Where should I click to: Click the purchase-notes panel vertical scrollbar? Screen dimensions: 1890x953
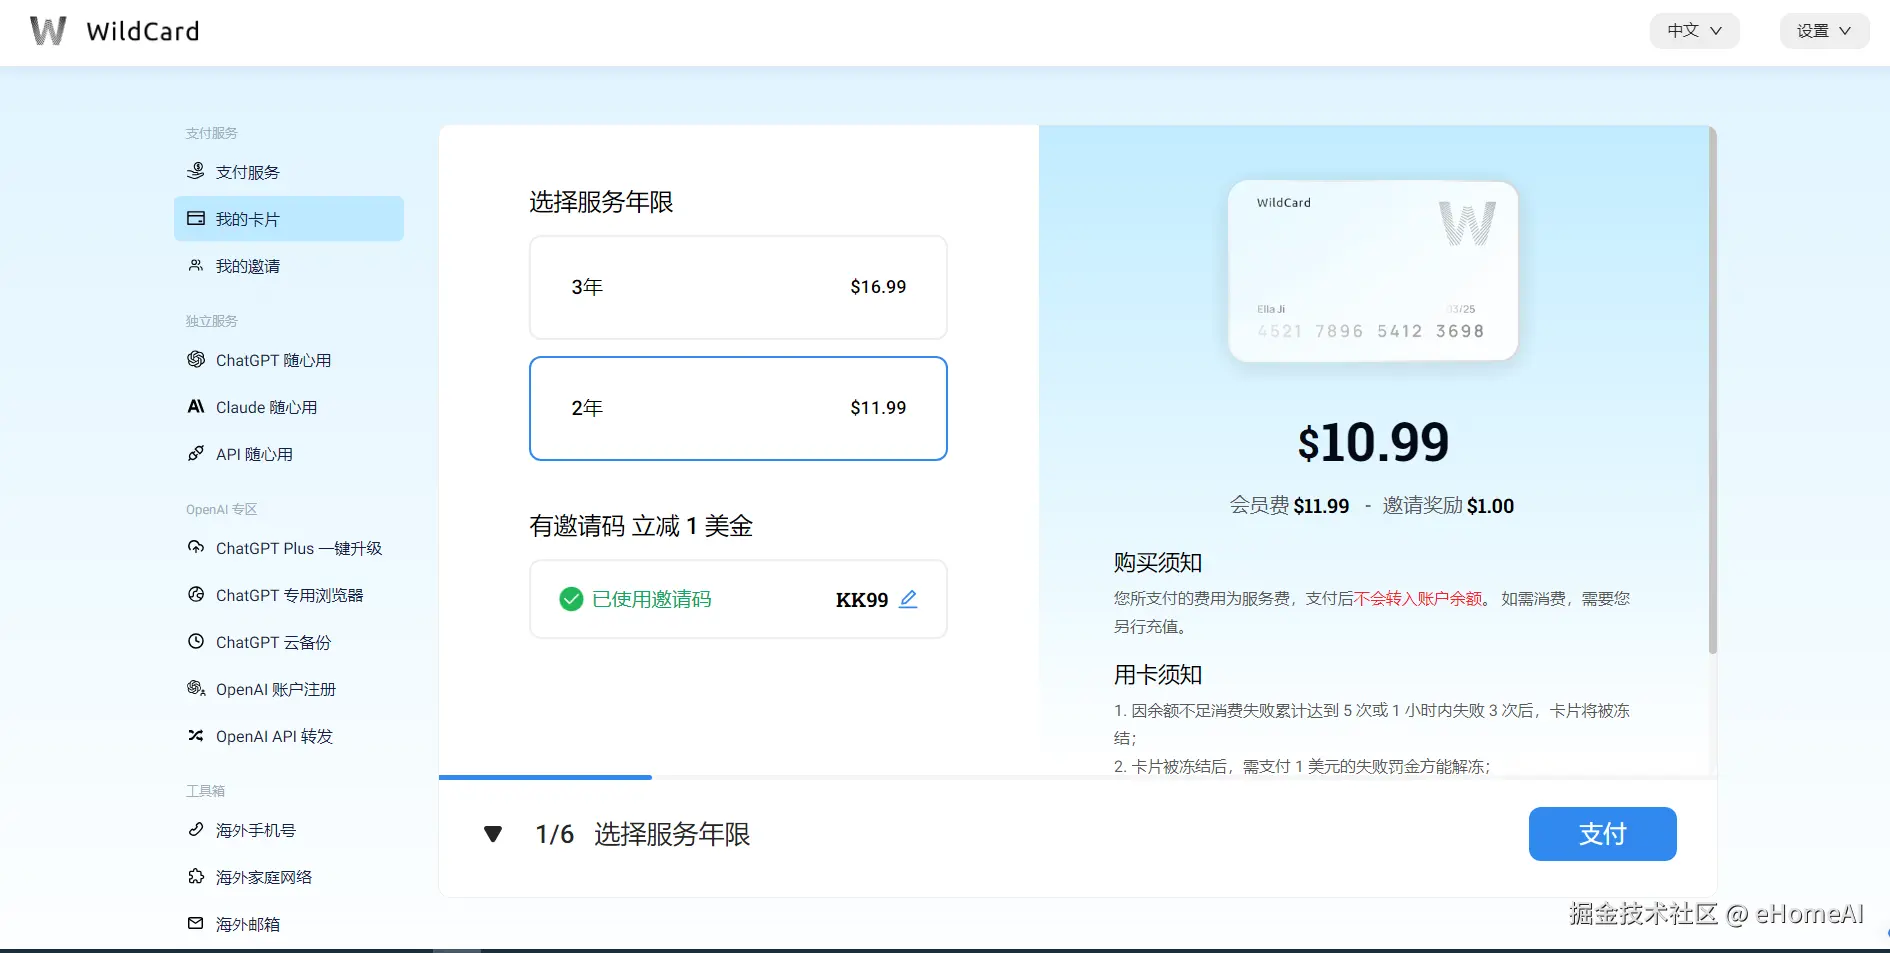click(x=1713, y=390)
